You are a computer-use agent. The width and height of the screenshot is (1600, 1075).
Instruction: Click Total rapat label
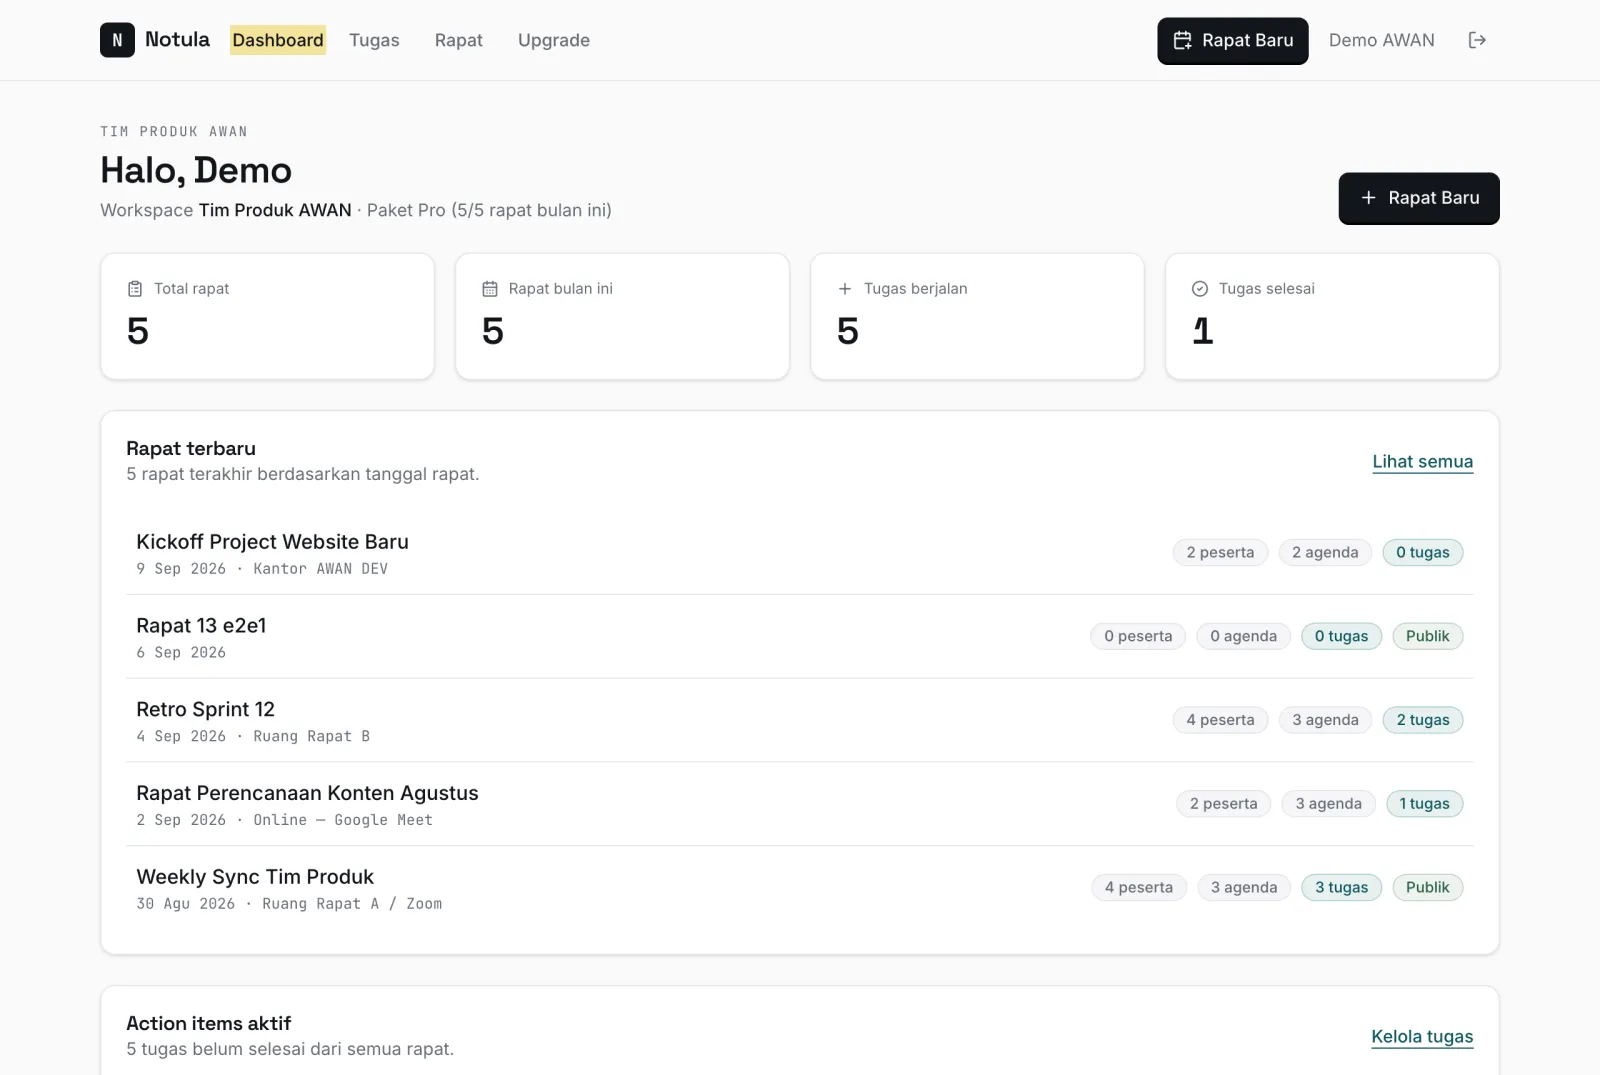click(192, 289)
